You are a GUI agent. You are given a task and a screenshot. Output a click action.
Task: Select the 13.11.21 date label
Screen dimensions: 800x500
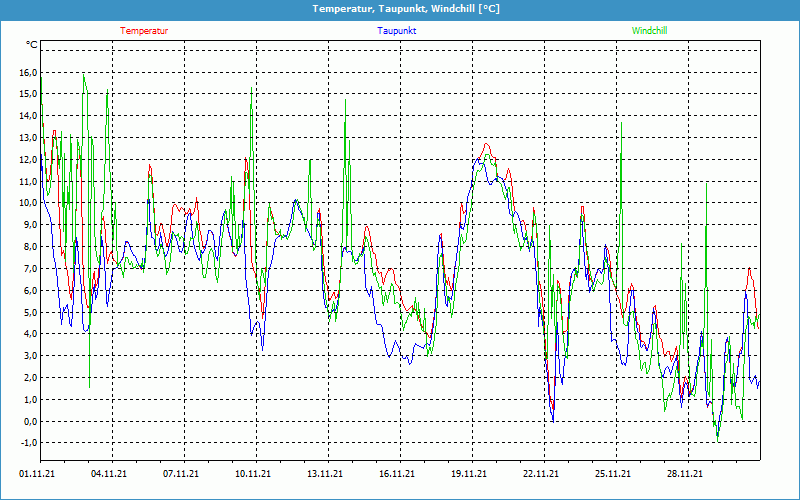coord(325,475)
